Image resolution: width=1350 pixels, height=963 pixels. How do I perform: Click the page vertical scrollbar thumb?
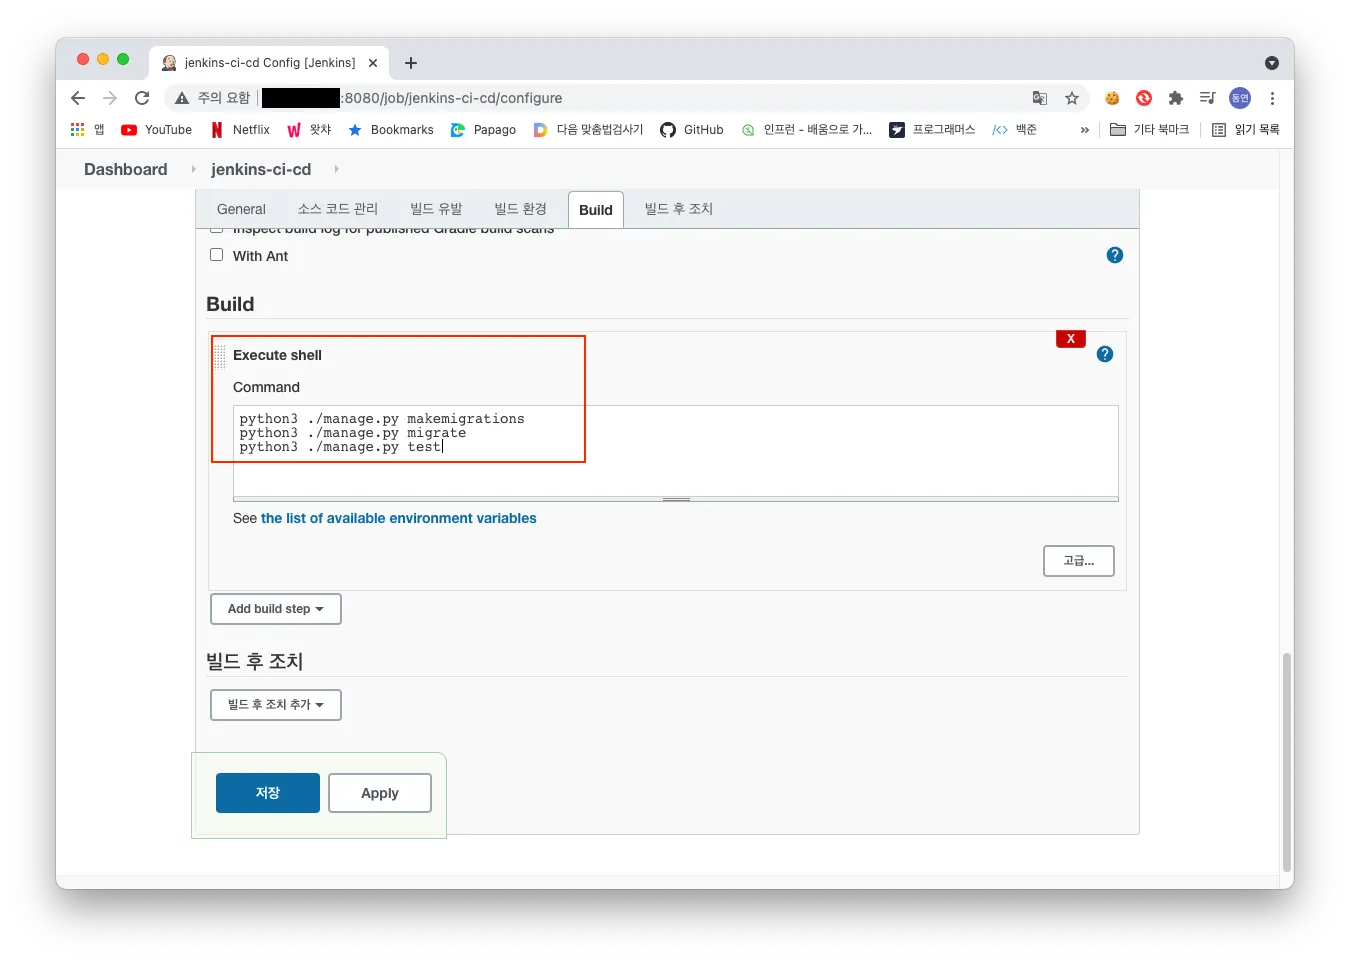[1287, 763]
